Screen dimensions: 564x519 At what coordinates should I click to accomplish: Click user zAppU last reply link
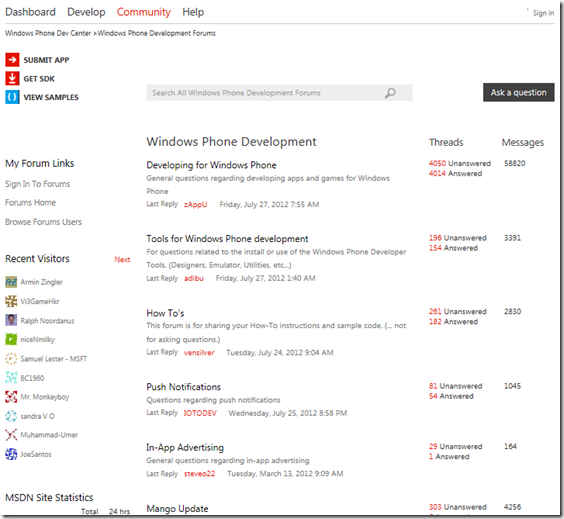point(196,205)
